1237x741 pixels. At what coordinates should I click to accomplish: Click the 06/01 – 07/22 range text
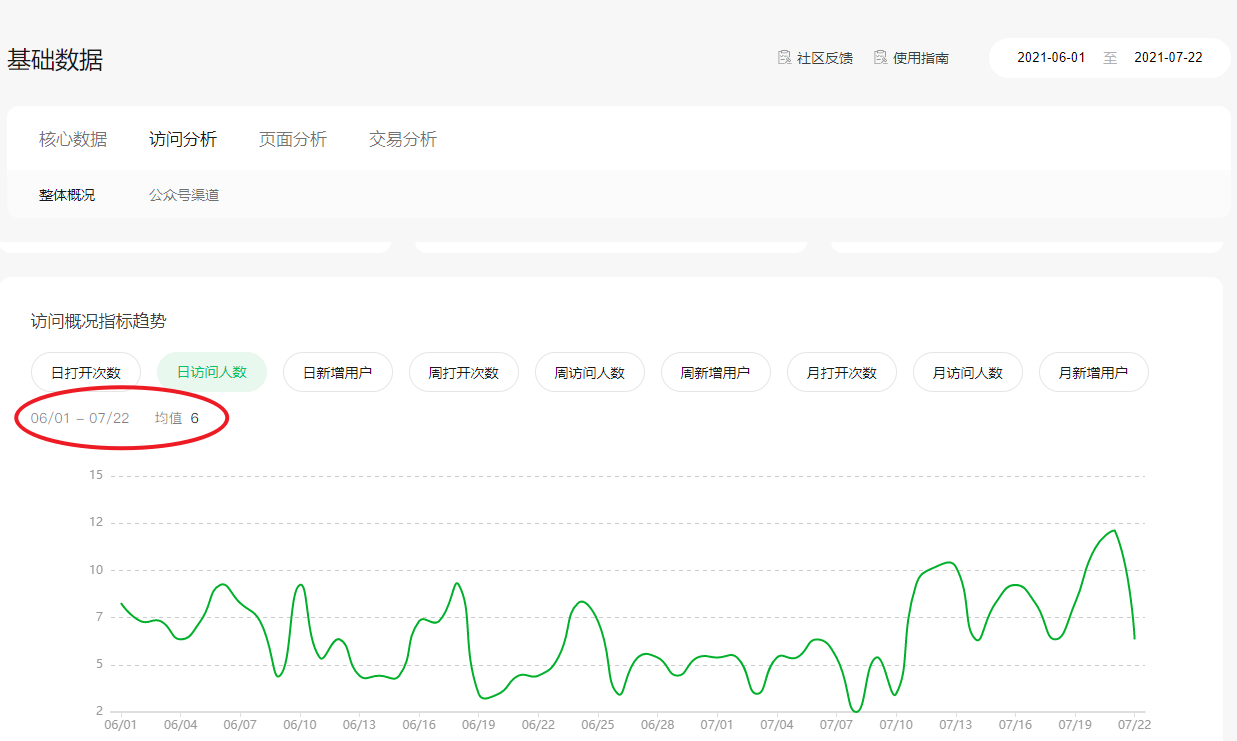[80, 418]
